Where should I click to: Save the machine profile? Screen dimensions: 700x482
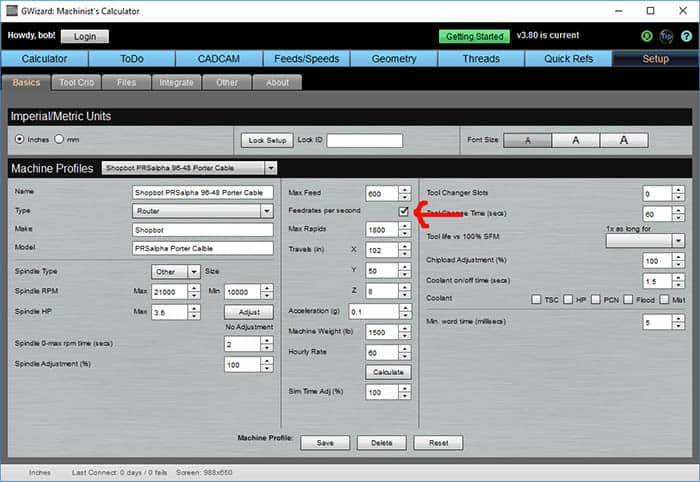[x=325, y=443]
